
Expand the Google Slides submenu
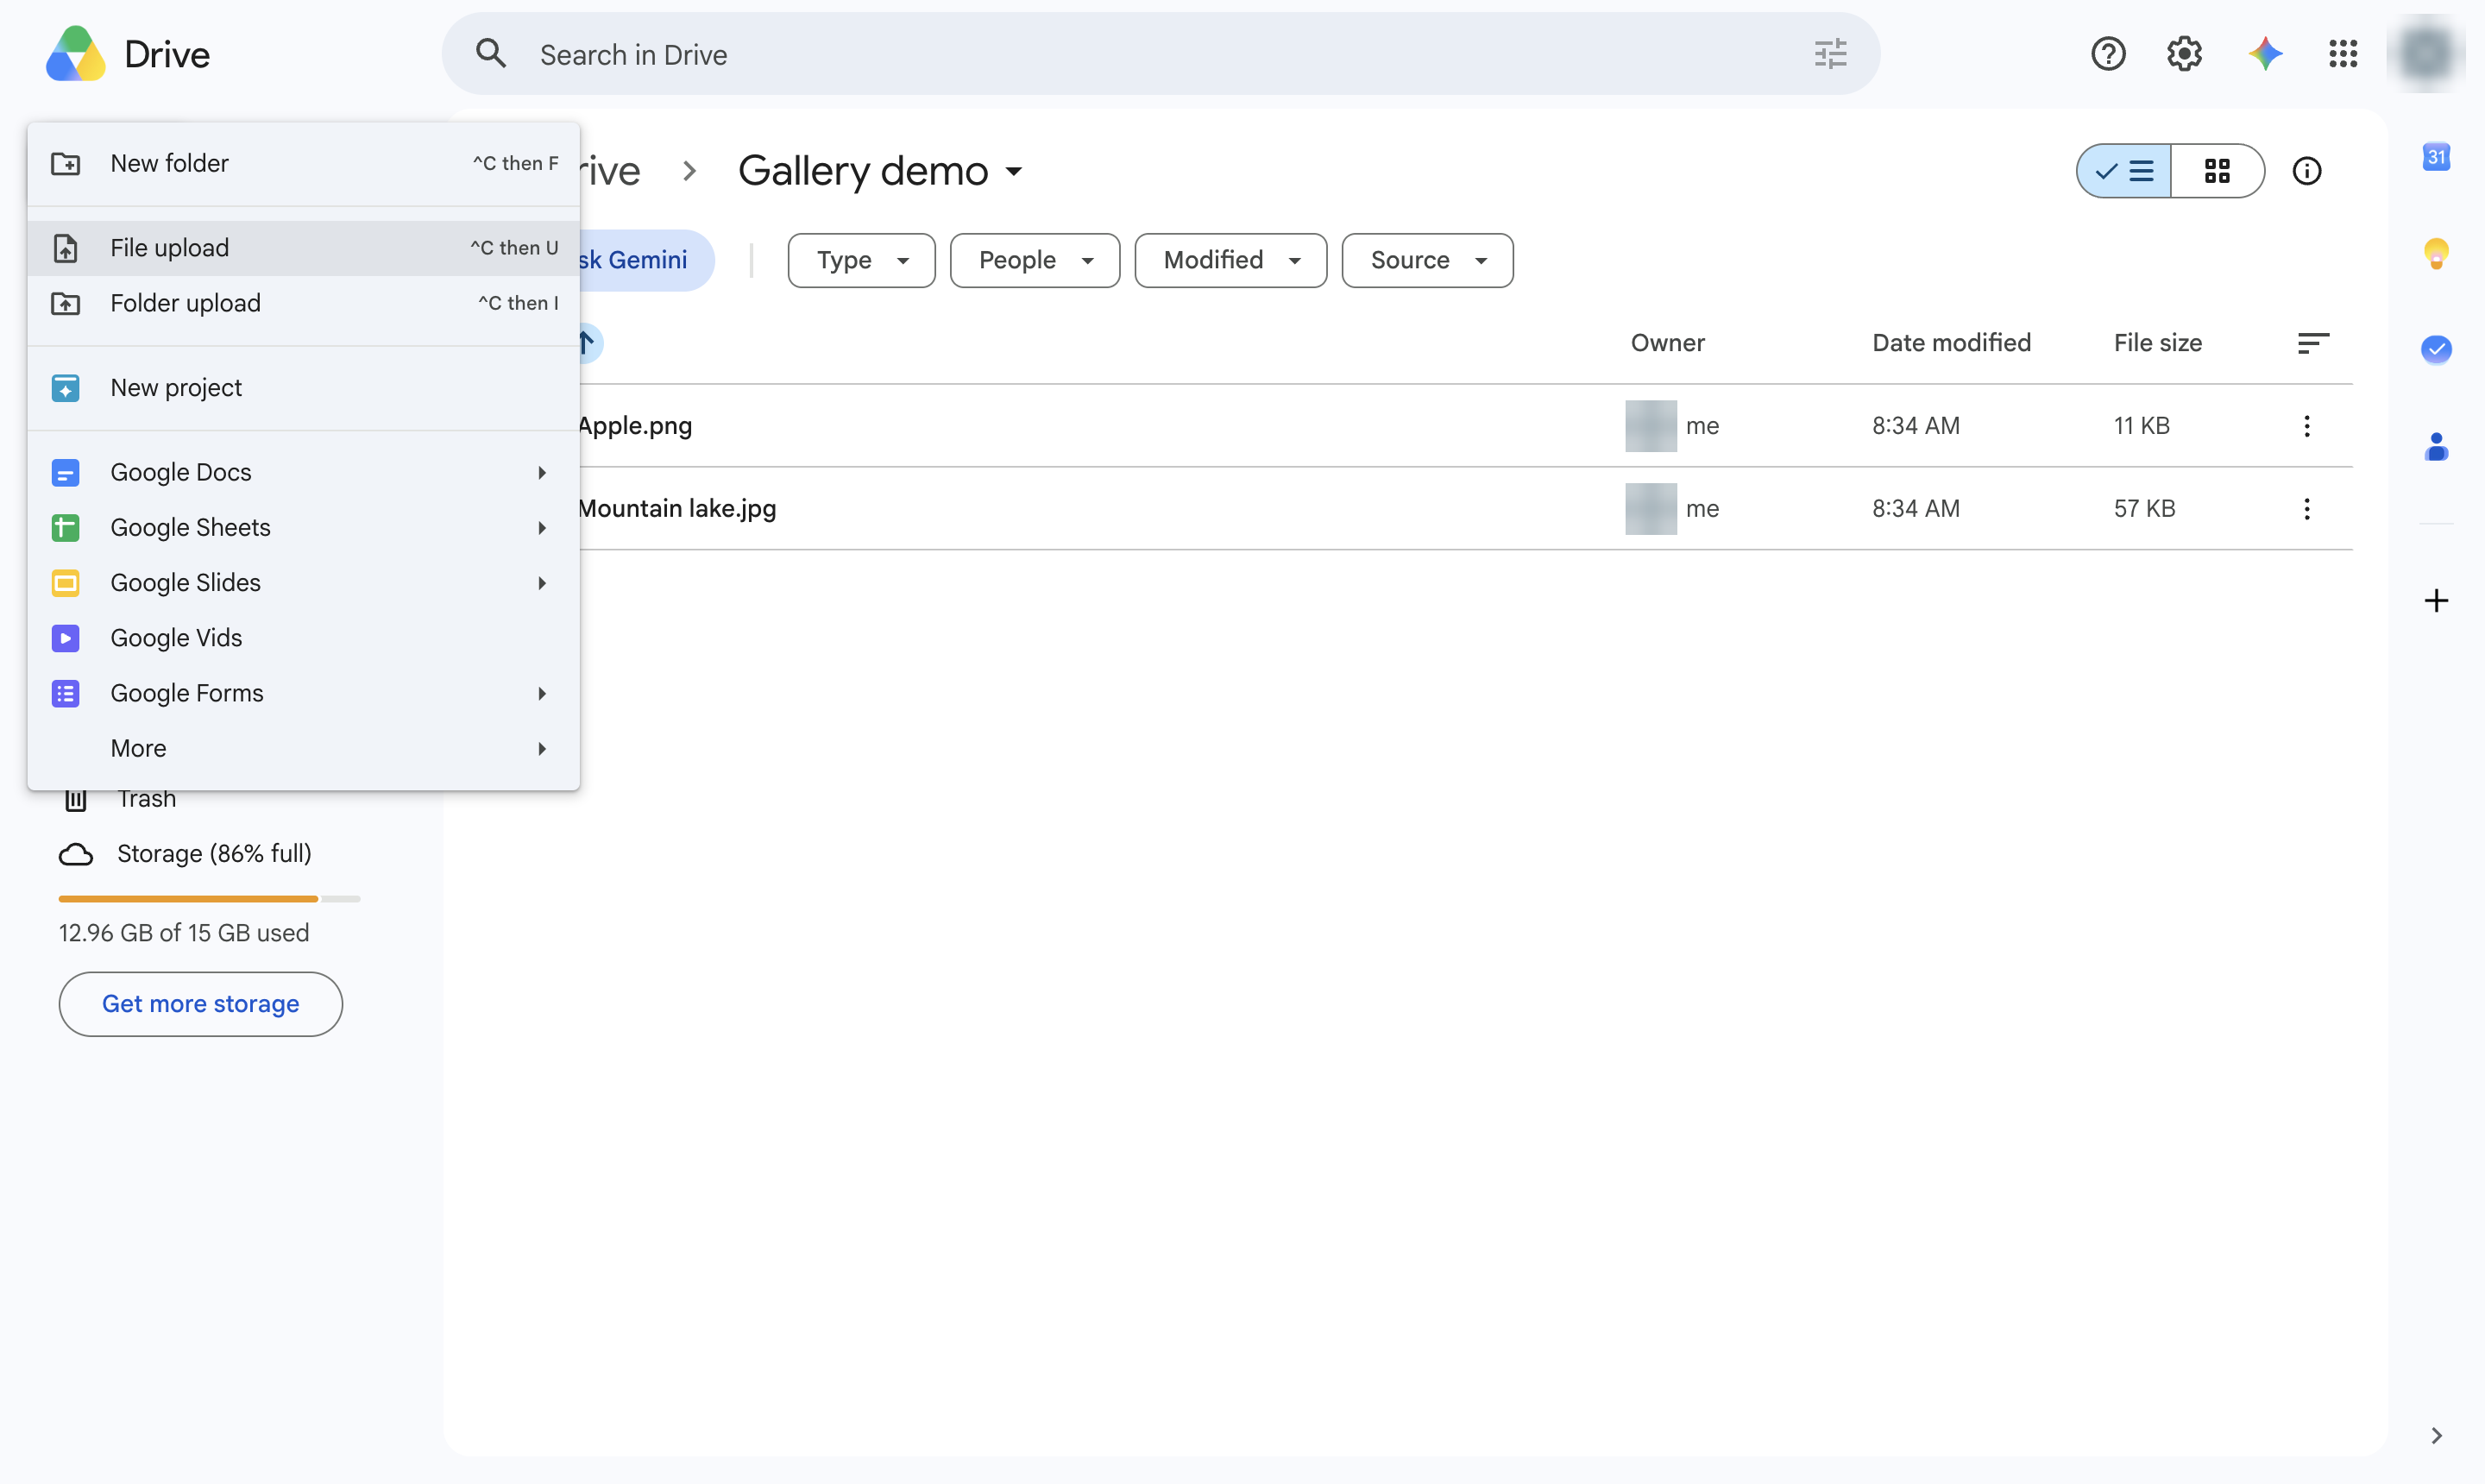click(303, 583)
